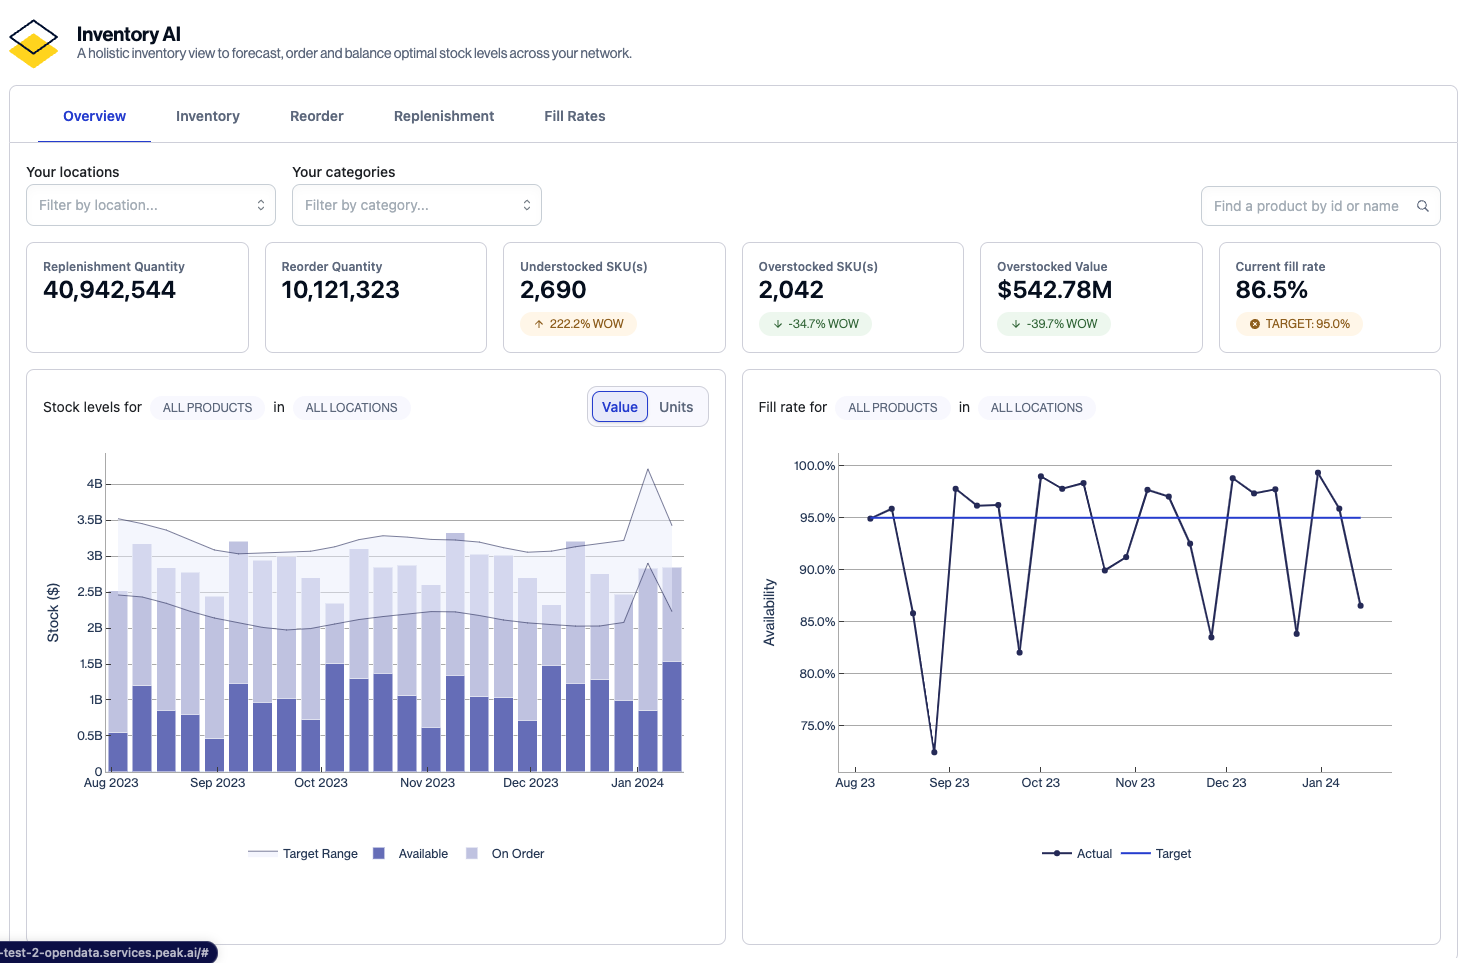
Task: Click the search magnifier icon
Action: (1422, 206)
